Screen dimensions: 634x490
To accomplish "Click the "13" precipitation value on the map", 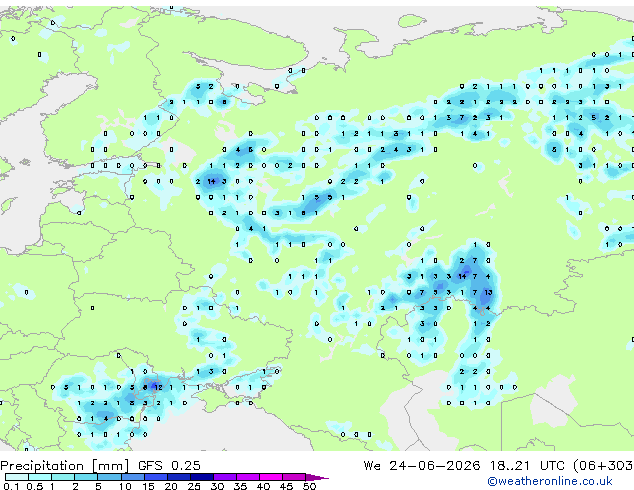I will tap(488, 292).
